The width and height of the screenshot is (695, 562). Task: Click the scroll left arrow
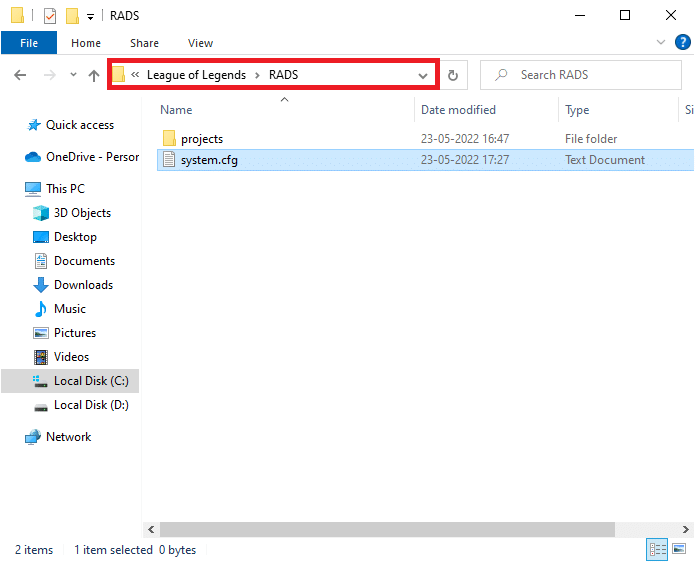[151, 529]
